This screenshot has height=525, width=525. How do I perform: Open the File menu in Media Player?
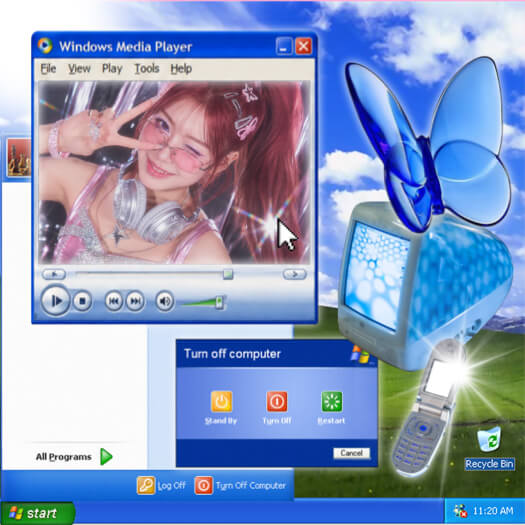click(x=48, y=69)
